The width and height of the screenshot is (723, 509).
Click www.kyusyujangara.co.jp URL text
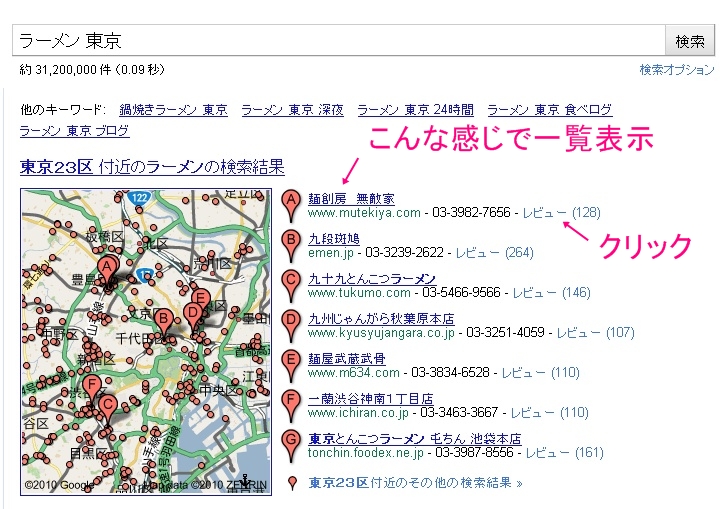[x=381, y=332]
